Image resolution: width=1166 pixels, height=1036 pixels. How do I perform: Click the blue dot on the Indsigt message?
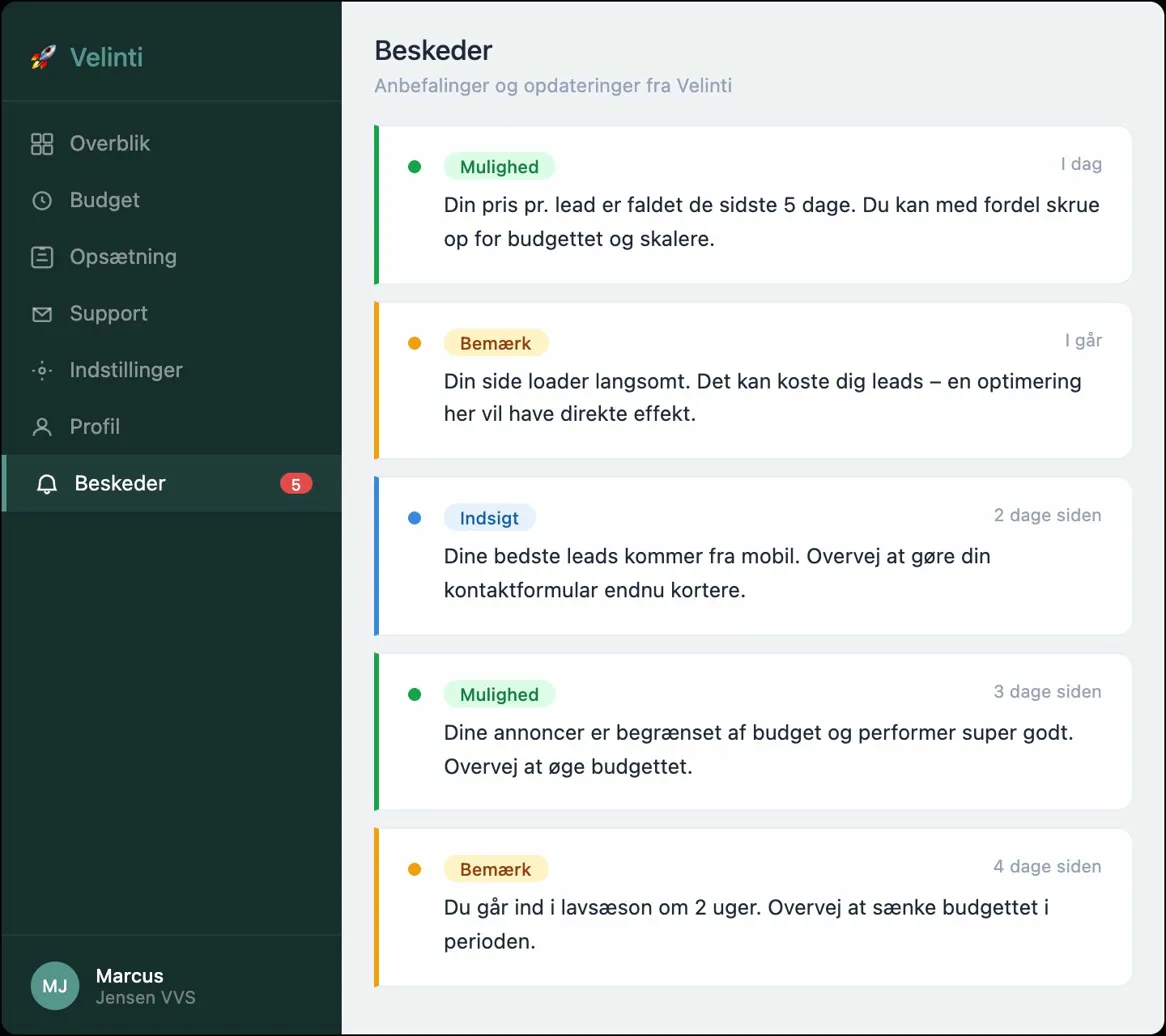coord(414,518)
